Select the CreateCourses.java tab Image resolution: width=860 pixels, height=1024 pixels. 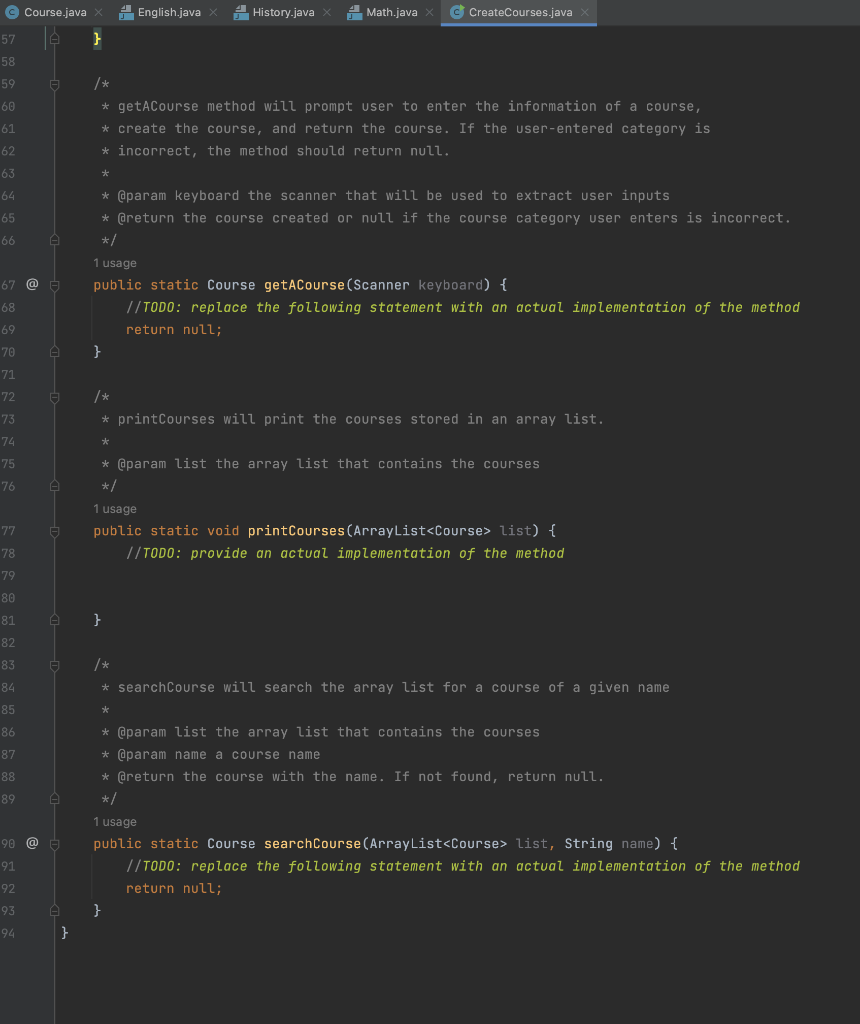[x=520, y=12]
